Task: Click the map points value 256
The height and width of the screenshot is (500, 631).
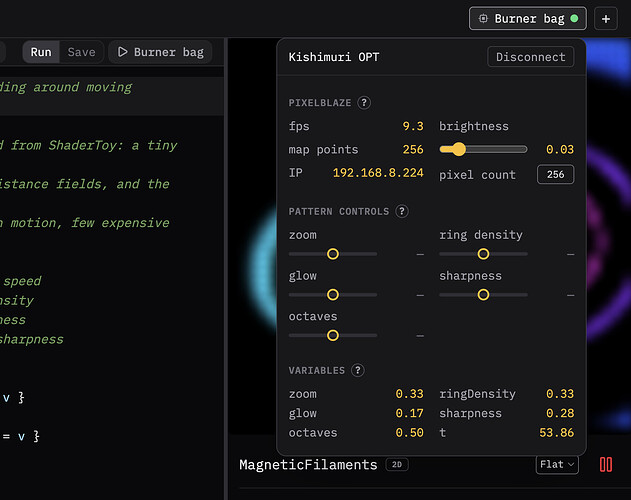Action: pos(413,150)
